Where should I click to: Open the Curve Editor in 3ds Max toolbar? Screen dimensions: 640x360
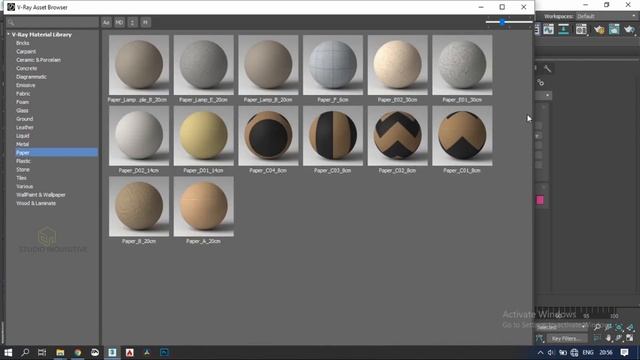point(549,29)
